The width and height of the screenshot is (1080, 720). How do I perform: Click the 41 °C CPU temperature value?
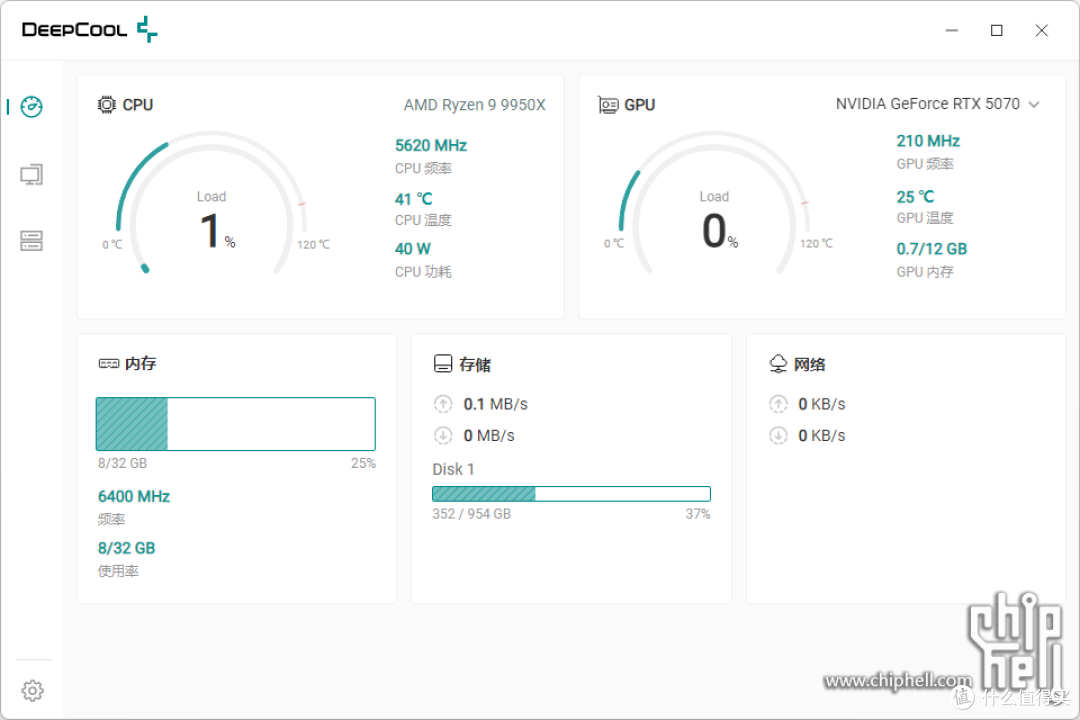coord(413,199)
